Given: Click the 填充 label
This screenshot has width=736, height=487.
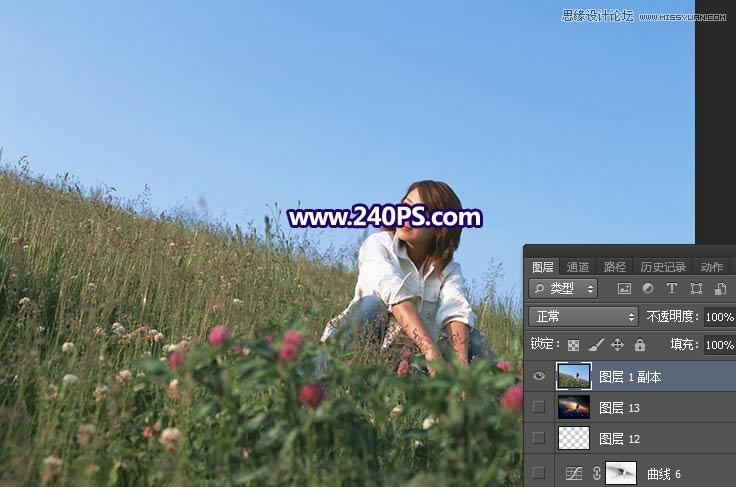Looking at the screenshot, I should [x=684, y=345].
